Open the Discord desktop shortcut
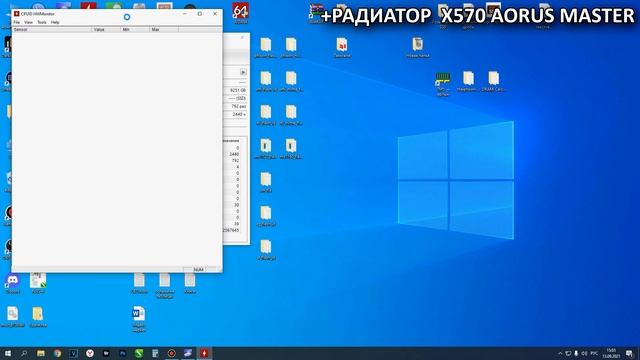The width and height of the screenshot is (640, 360). click(x=12, y=283)
